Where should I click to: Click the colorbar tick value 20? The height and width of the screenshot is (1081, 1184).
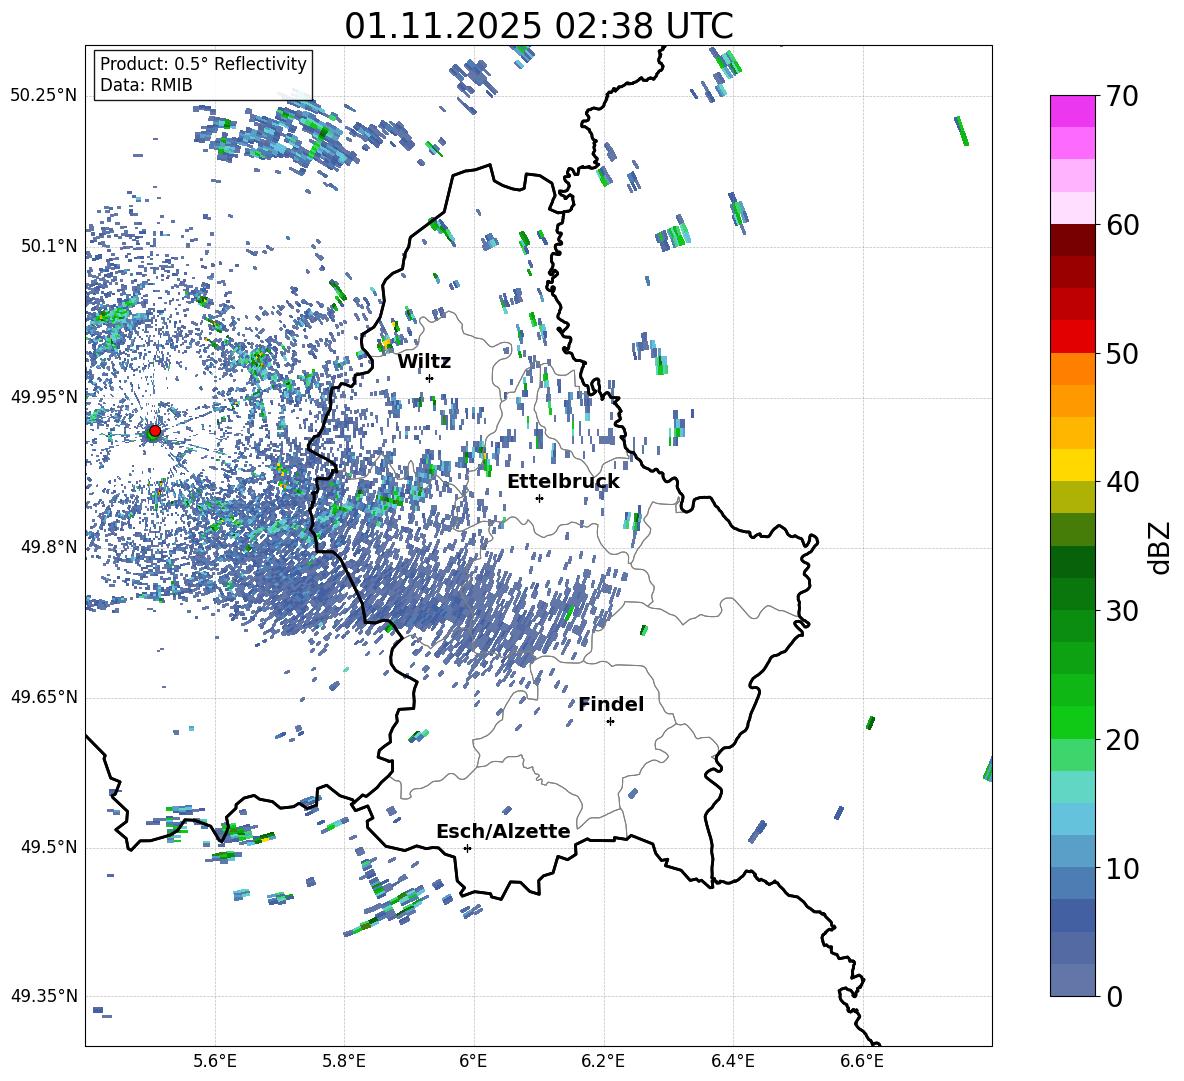click(x=1123, y=740)
